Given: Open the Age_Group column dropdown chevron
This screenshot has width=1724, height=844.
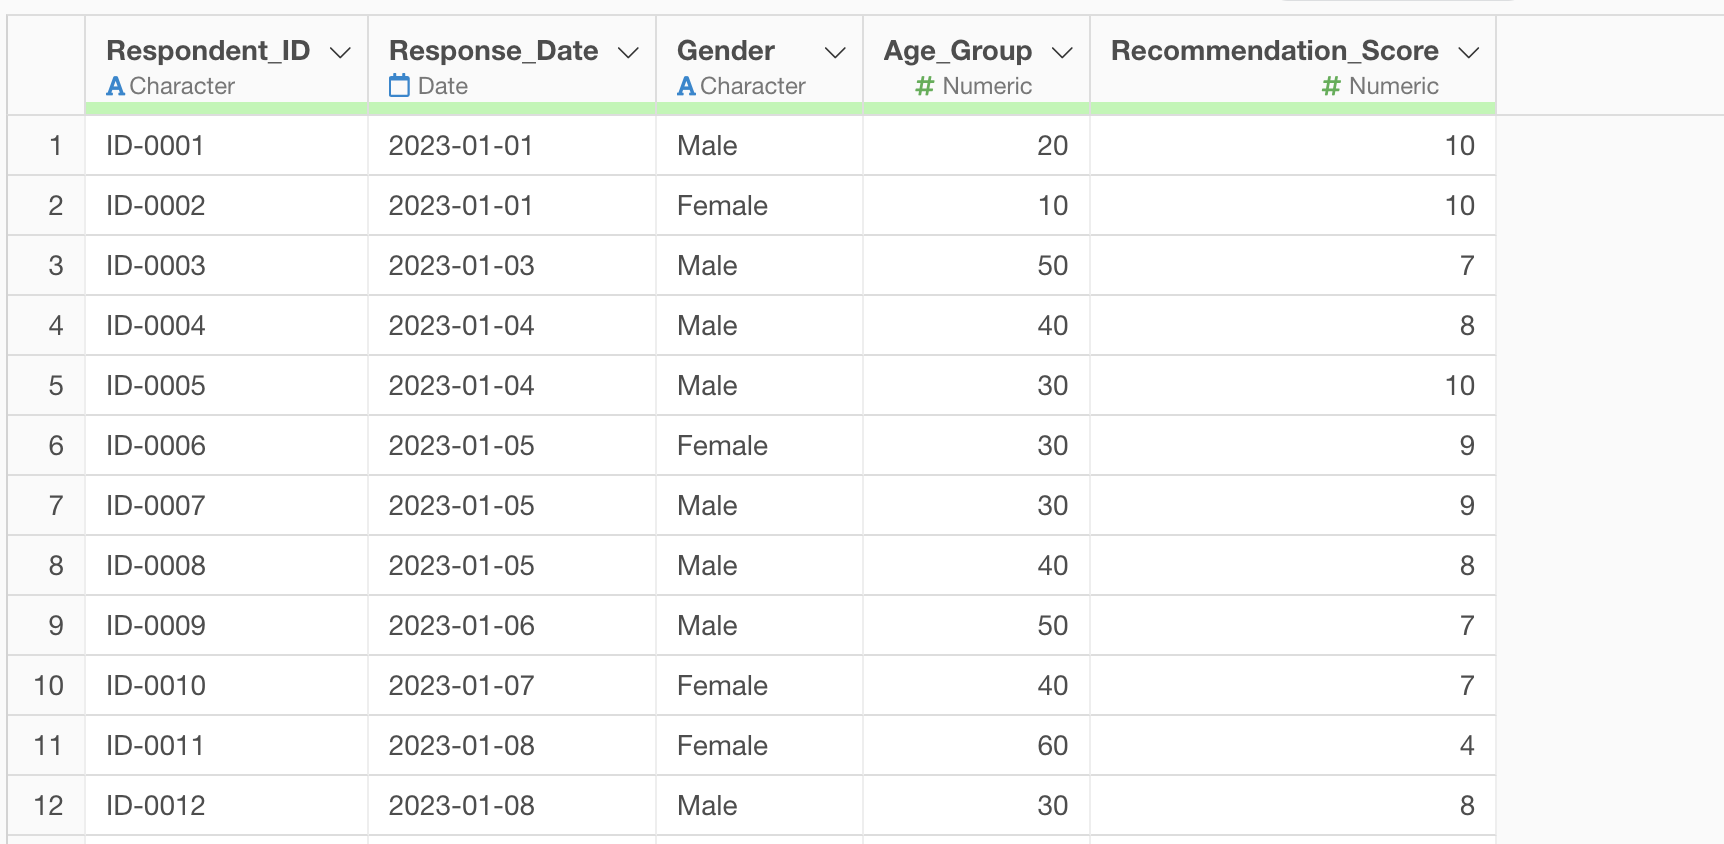Looking at the screenshot, I should coord(1062,52).
